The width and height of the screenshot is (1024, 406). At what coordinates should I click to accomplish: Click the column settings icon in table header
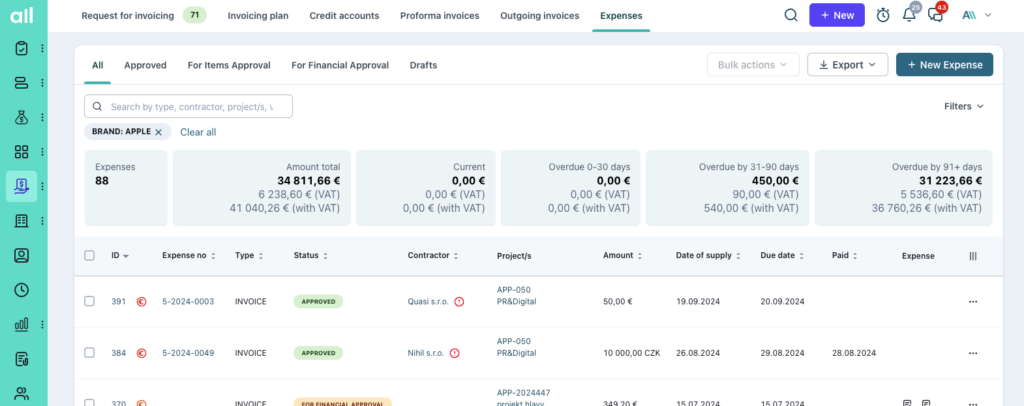click(x=973, y=256)
